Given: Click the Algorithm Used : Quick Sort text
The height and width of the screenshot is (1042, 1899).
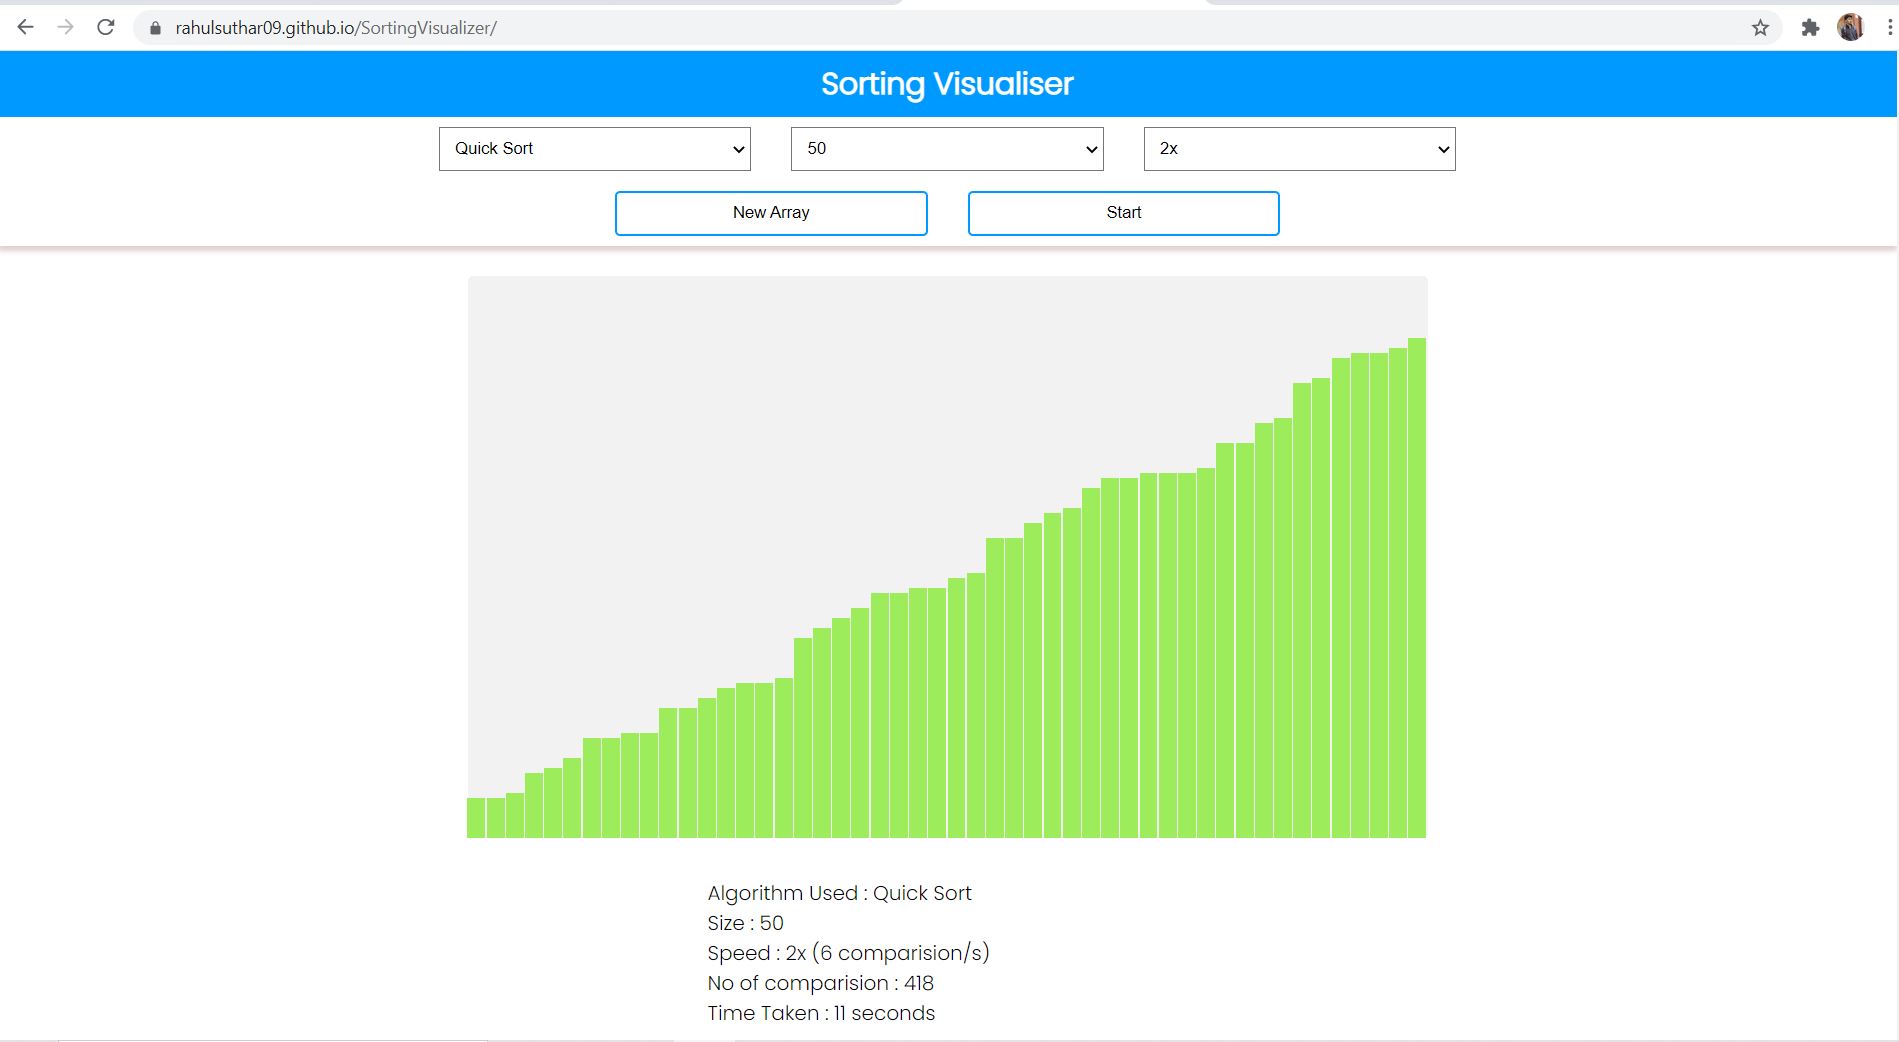Looking at the screenshot, I should 839,893.
